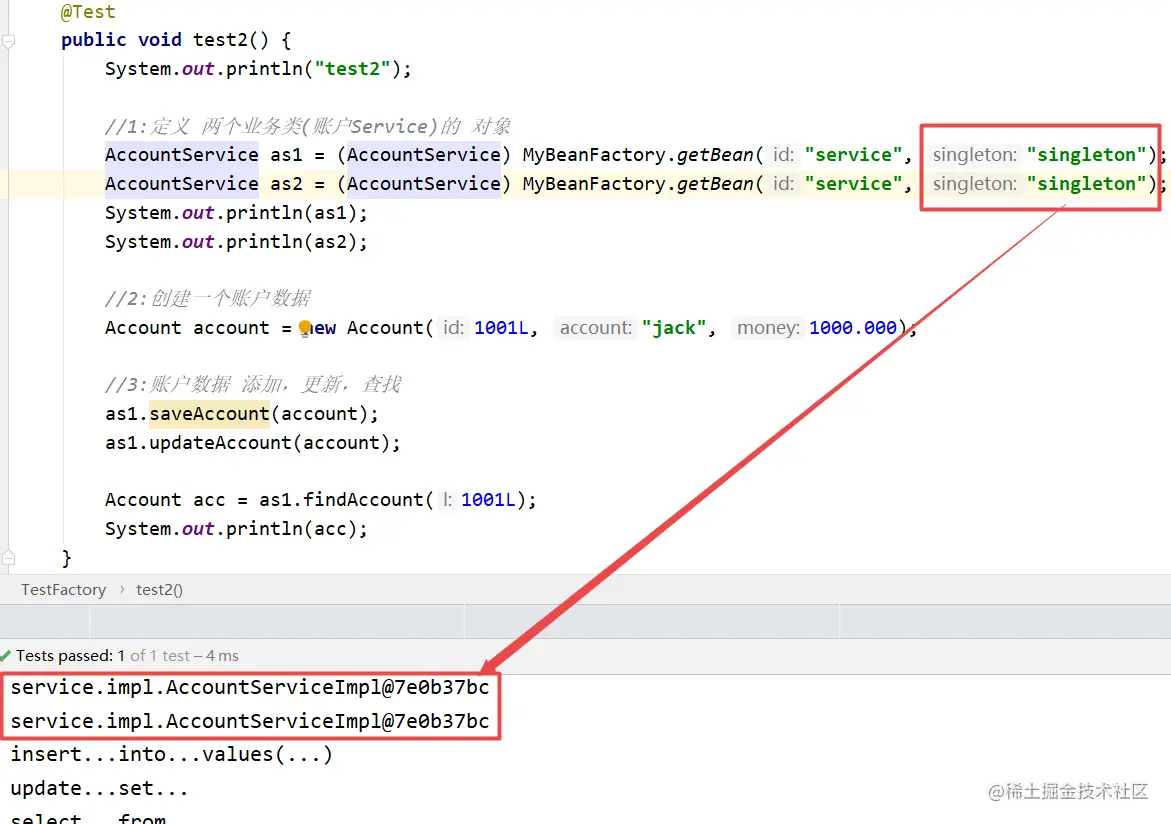Click the "money:" parameter inlay hint
Screen dimensions: 1171x824
point(768,328)
